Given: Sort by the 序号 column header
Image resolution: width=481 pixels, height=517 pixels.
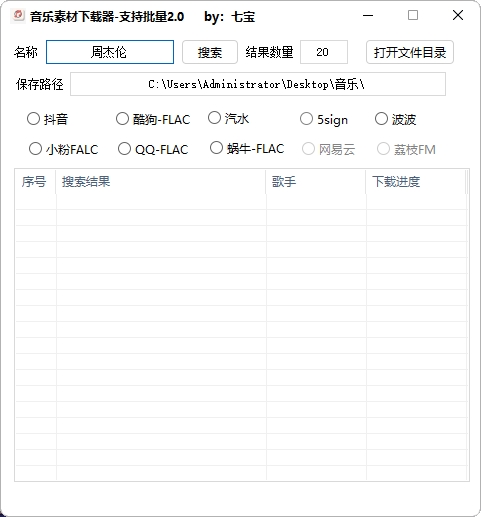Looking at the screenshot, I should pyautogui.click(x=35, y=182).
